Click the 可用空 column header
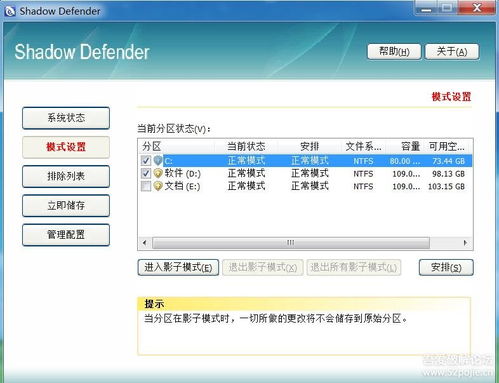 pyautogui.click(x=447, y=147)
